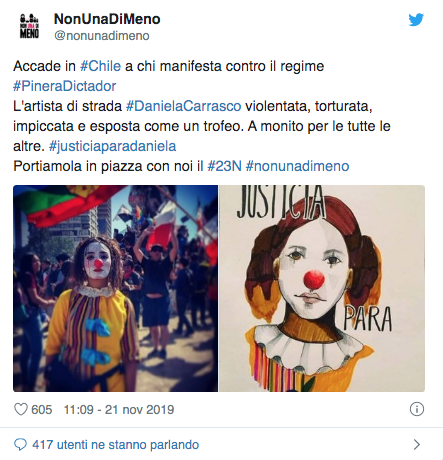Click the tweet body text
This screenshot has width=443, height=460.
click(202, 116)
